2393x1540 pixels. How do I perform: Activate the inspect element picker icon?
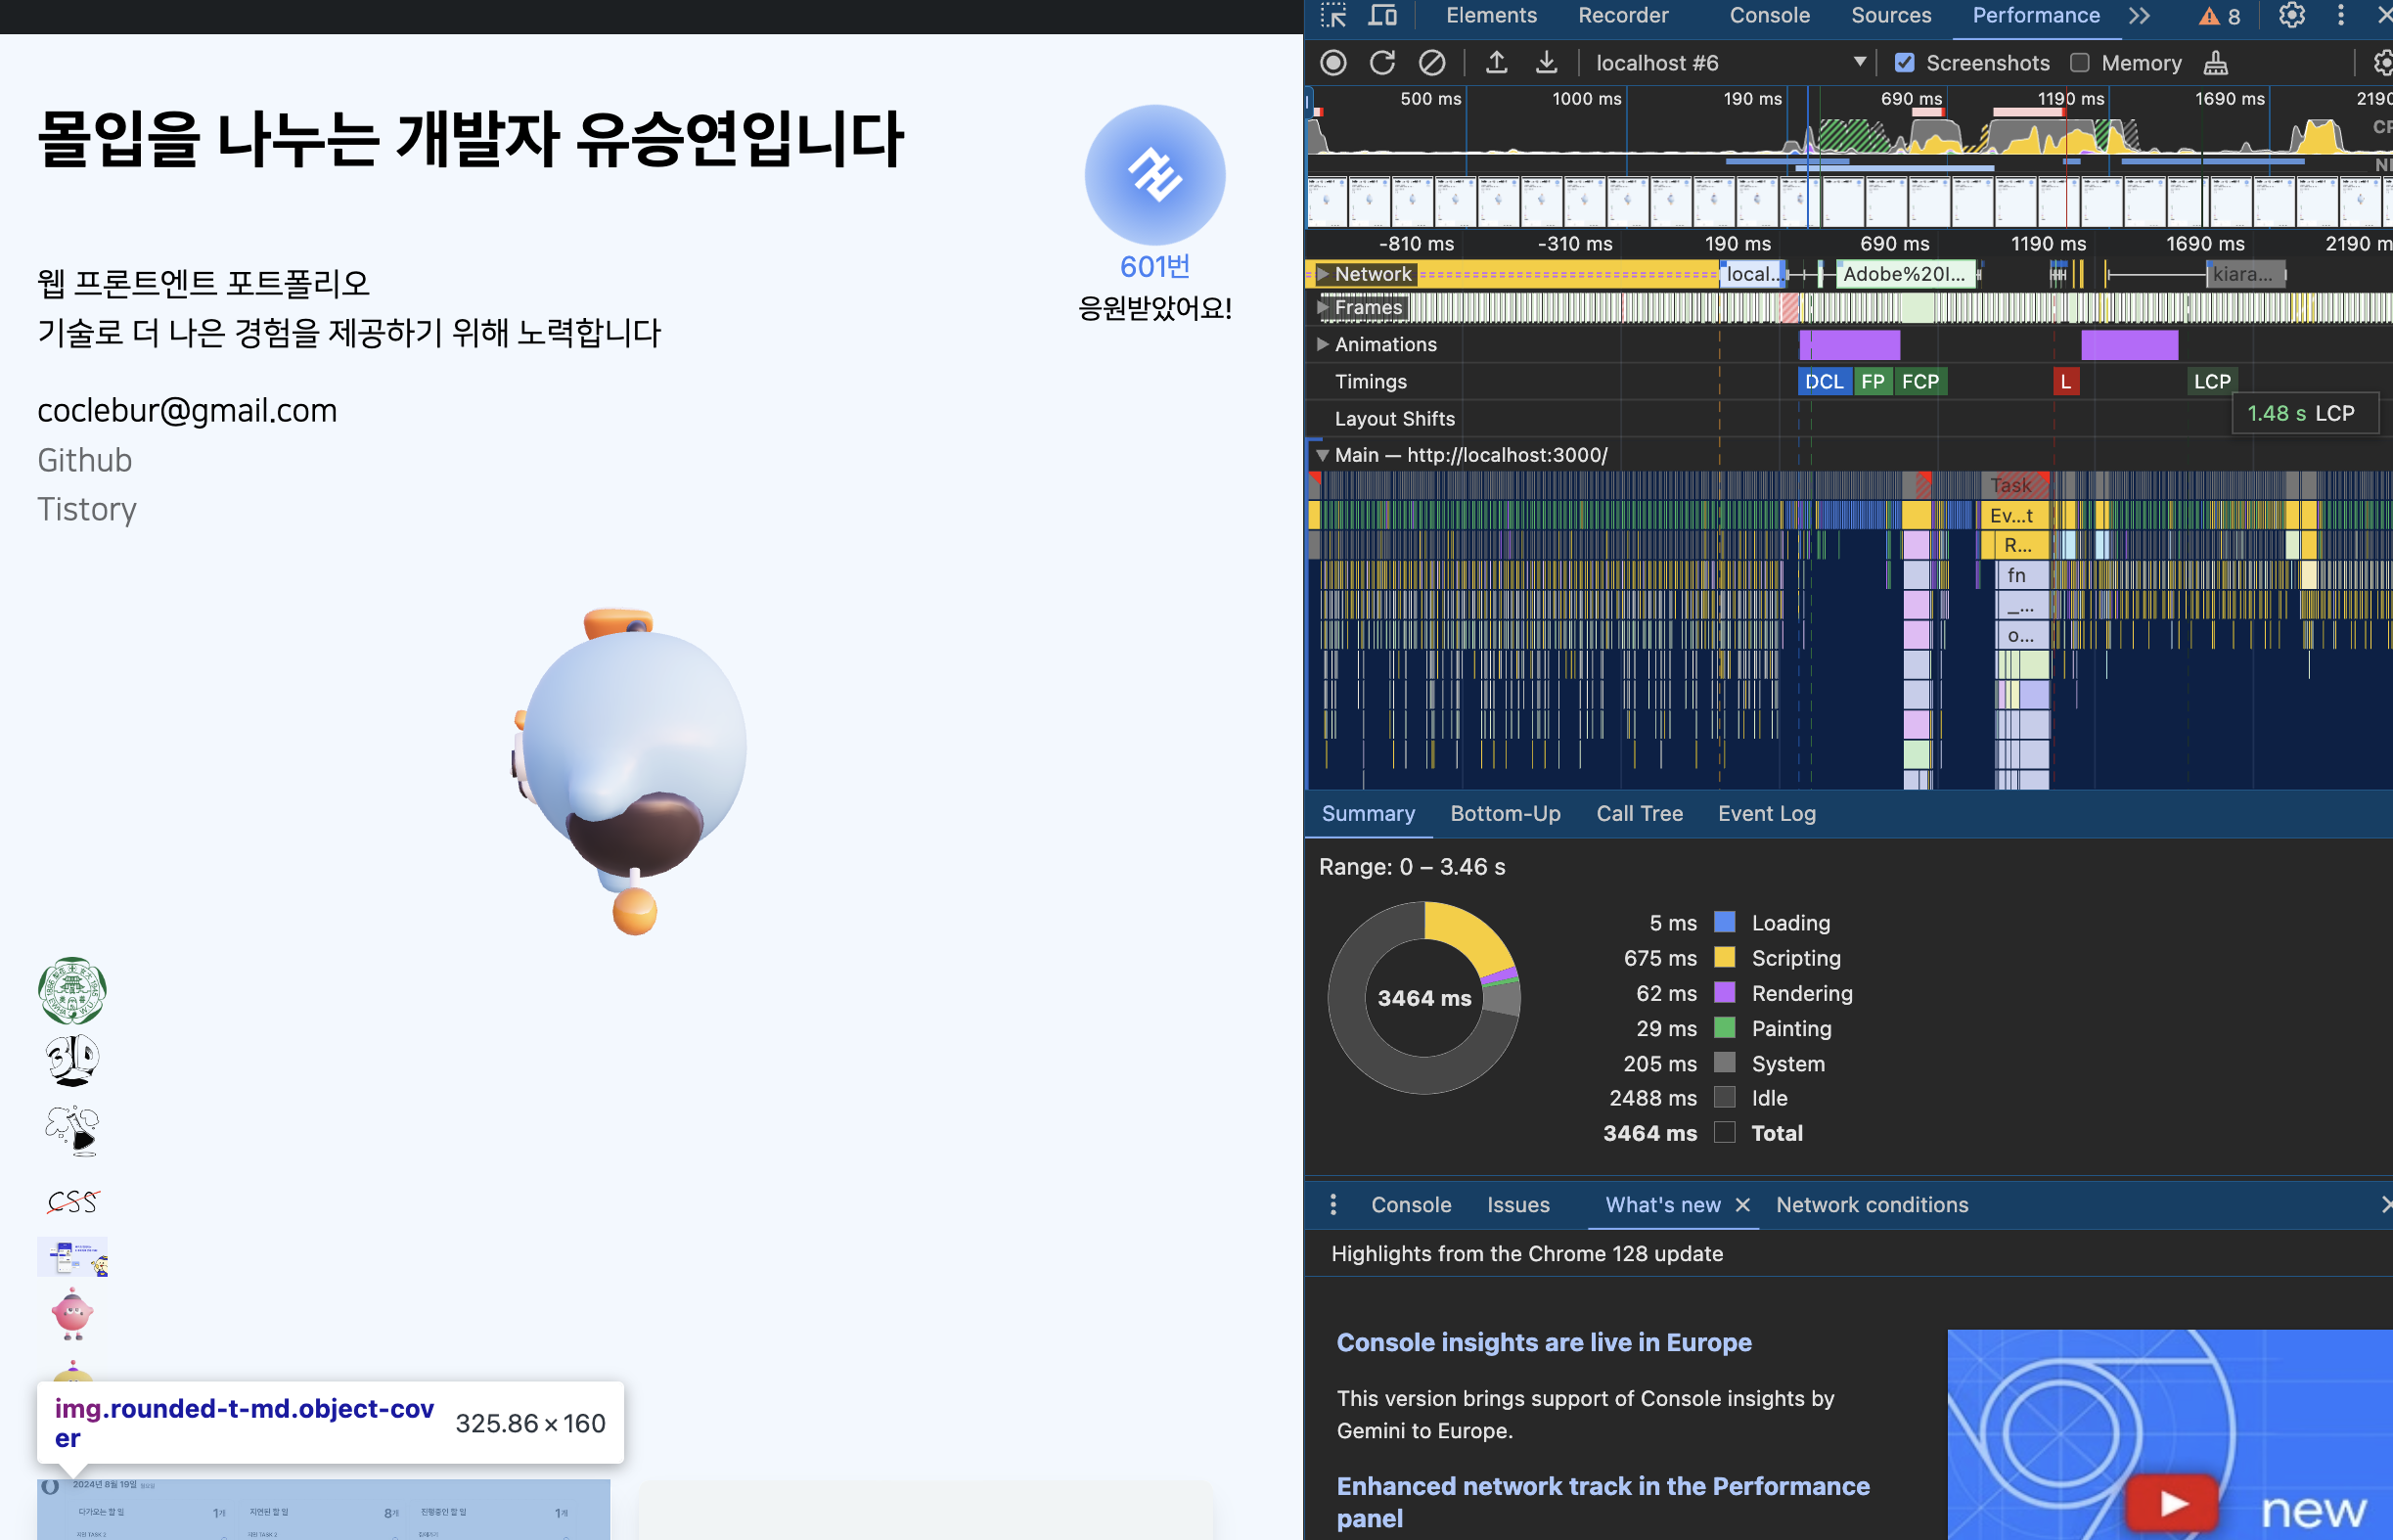tap(1333, 15)
